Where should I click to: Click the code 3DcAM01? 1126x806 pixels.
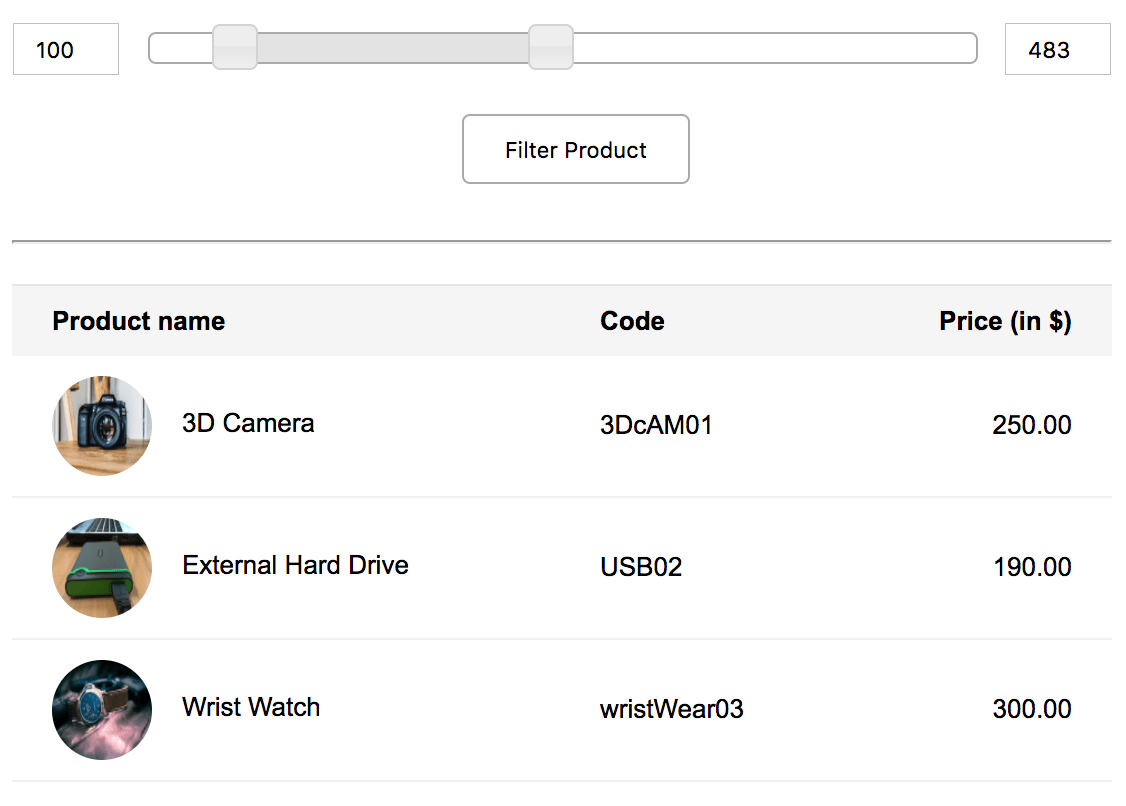pos(656,425)
